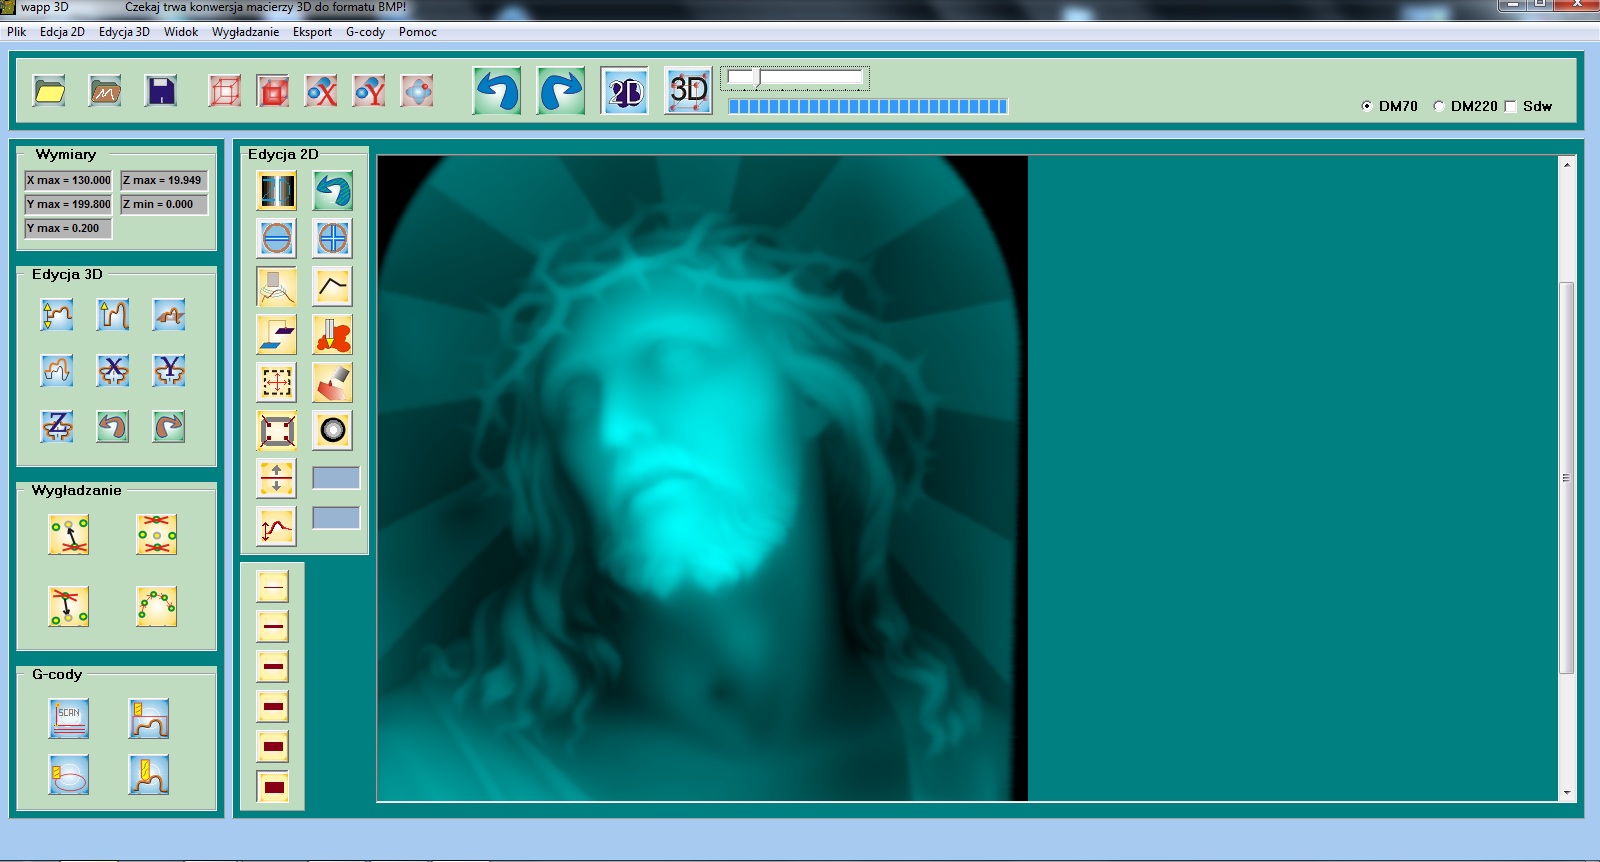Click the upper blue color swatch

336,478
